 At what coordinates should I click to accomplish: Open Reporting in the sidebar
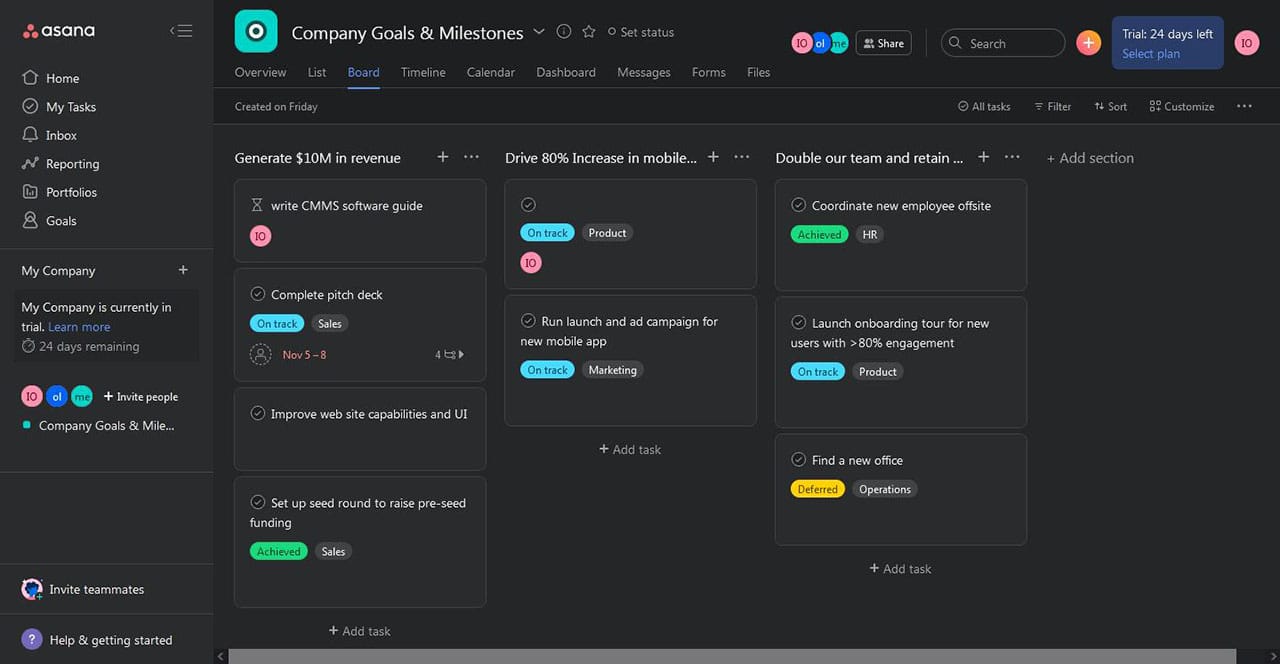[72, 164]
